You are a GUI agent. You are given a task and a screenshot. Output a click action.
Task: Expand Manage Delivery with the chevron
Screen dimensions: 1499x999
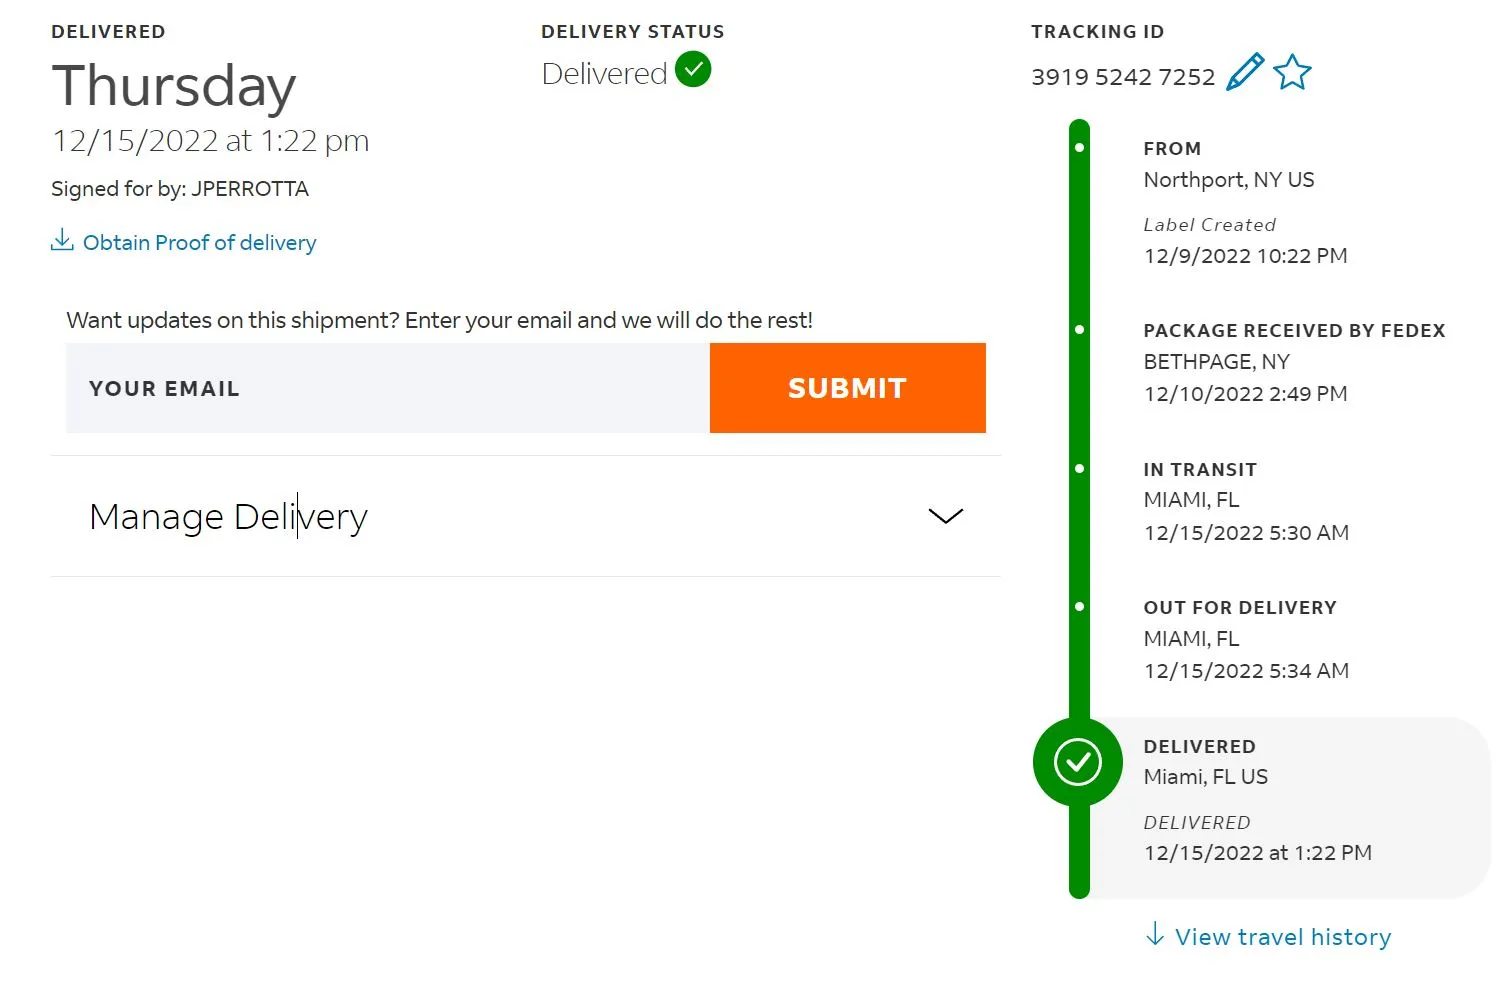(x=945, y=516)
